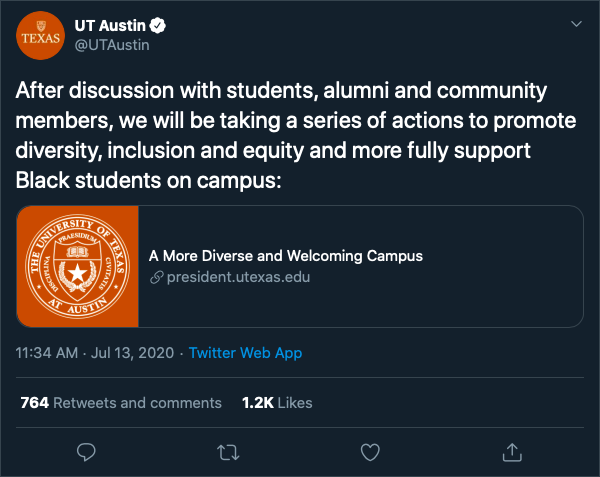View the 1.2K Likes list

point(277,403)
